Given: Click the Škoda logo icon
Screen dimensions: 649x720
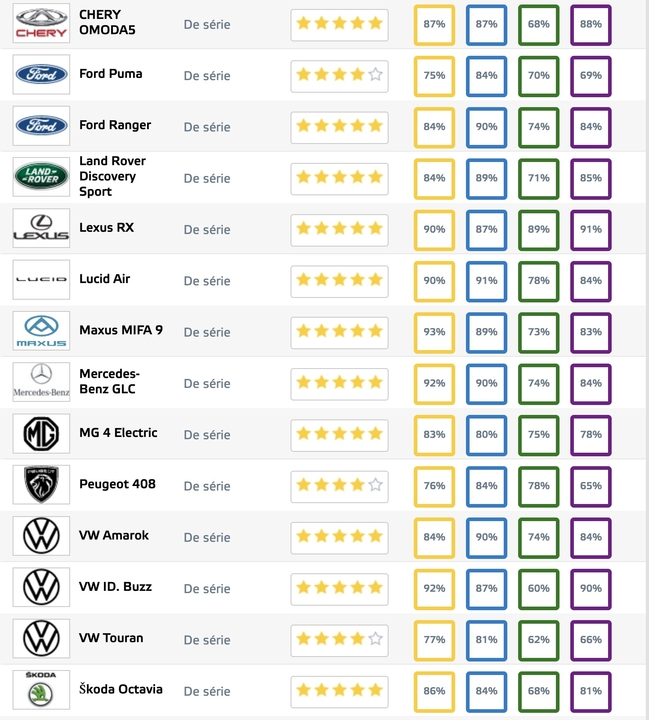Looking at the screenshot, I should click(x=41, y=690).
